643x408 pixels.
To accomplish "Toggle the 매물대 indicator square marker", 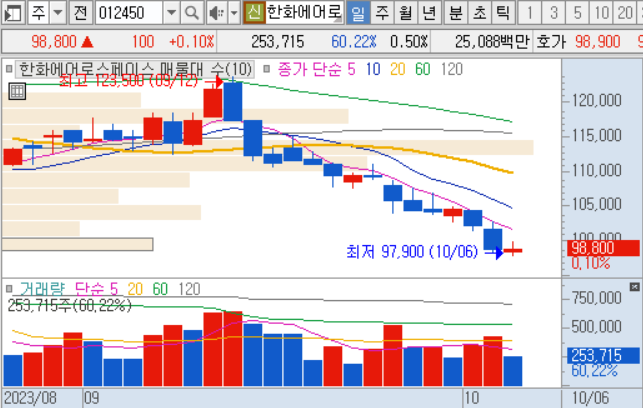I will tap(9, 69).
